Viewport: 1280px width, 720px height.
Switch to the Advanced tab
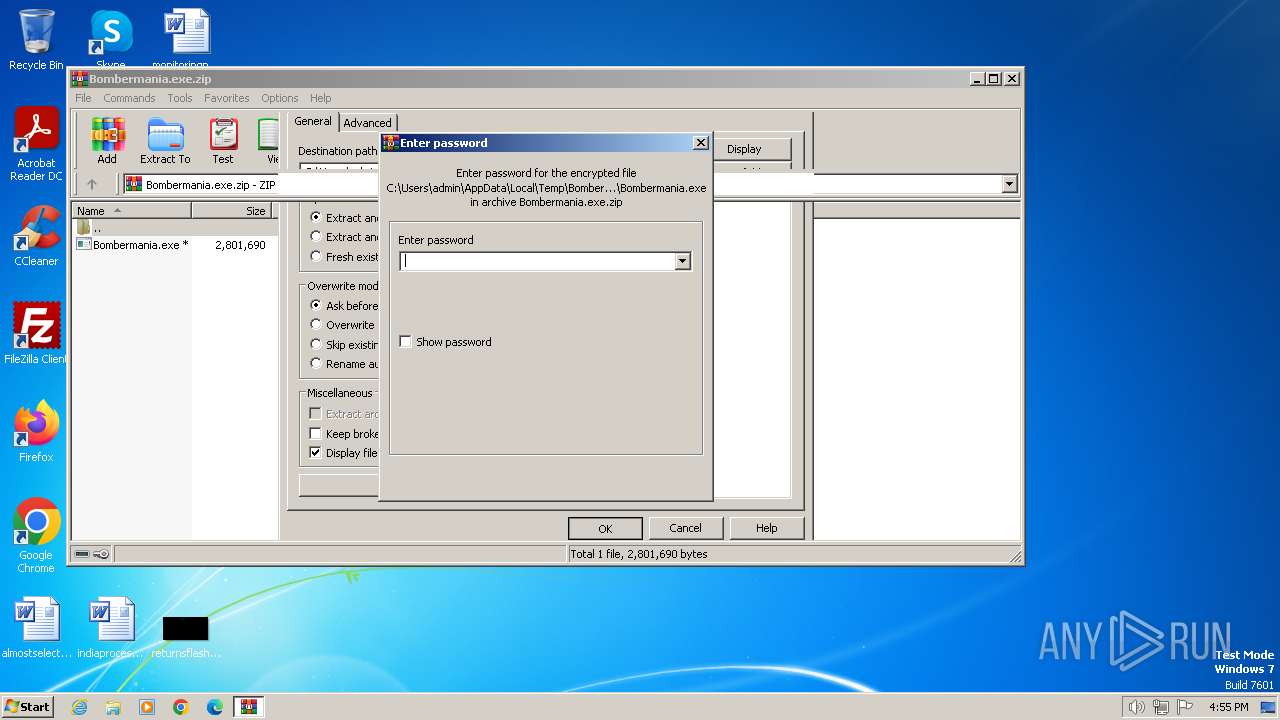tap(367, 123)
